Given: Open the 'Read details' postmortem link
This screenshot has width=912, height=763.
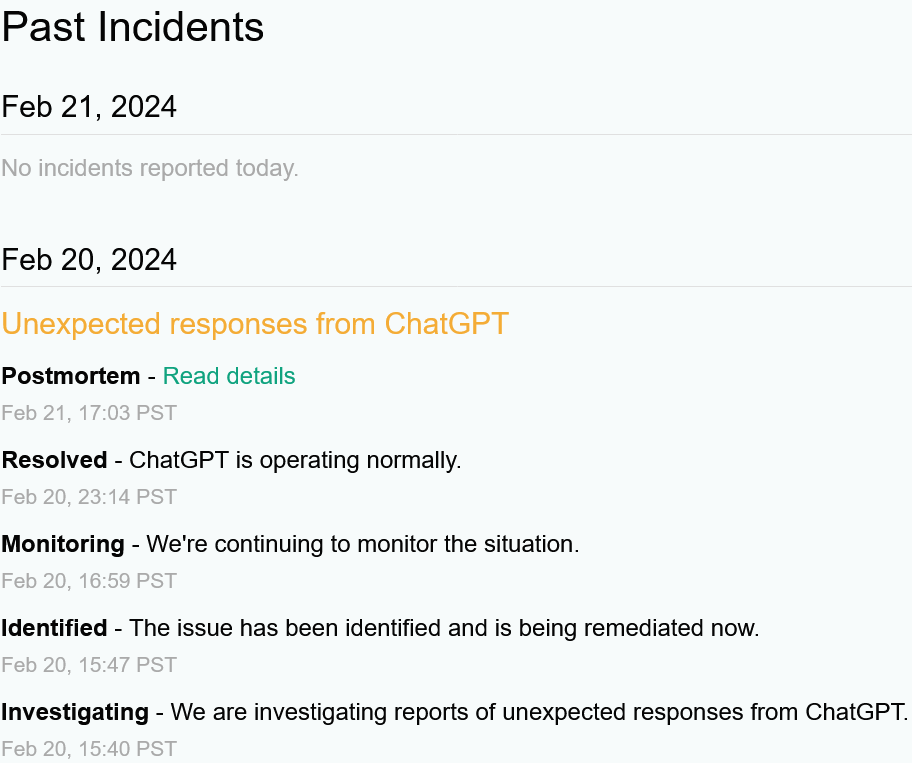Looking at the screenshot, I should [229, 376].
